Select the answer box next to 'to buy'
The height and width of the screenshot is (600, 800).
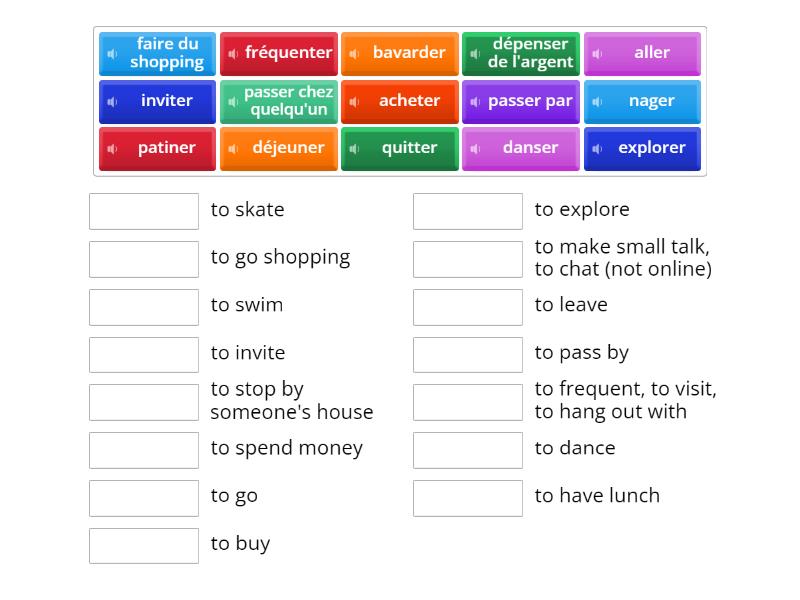(x=144, y=546)
